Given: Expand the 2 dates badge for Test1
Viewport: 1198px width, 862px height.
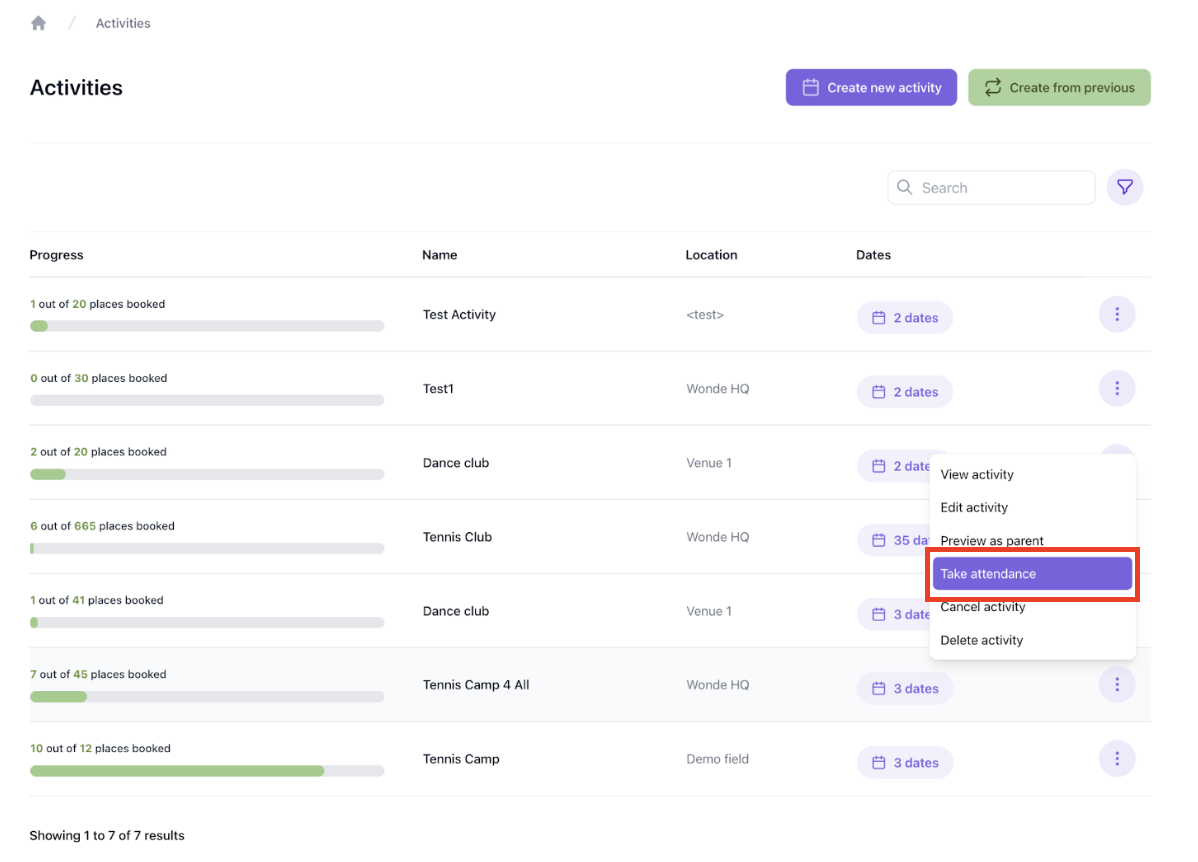Looking at the screenshot, I should coord(905,392).
